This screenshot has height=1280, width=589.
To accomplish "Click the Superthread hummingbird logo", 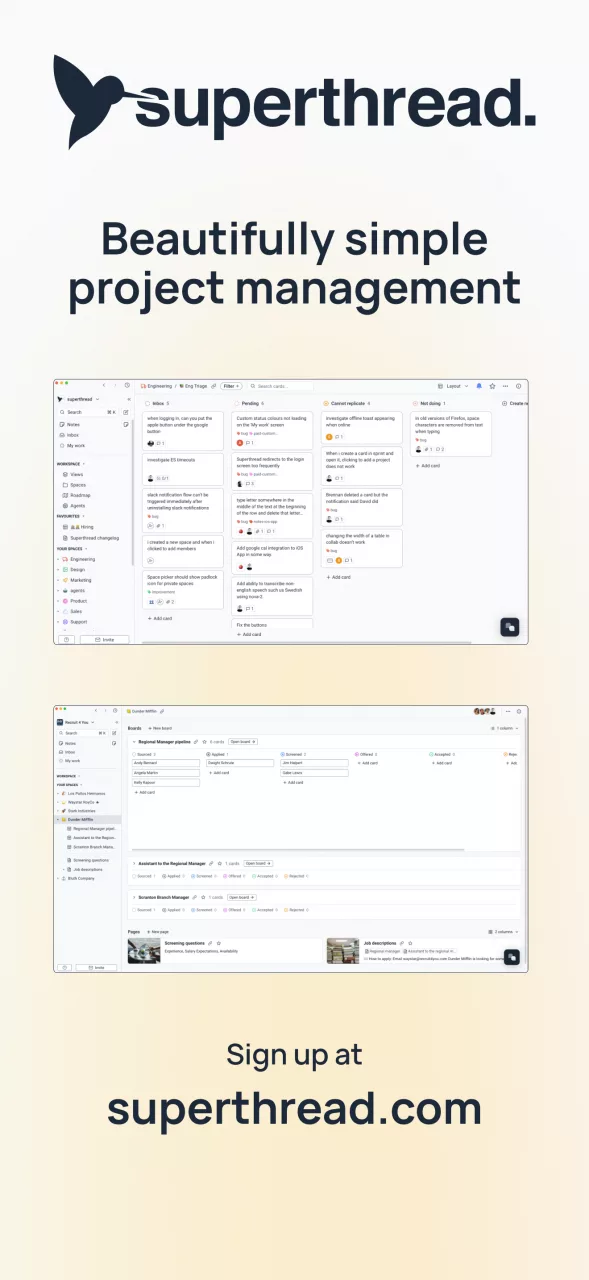I will point(96,101).
